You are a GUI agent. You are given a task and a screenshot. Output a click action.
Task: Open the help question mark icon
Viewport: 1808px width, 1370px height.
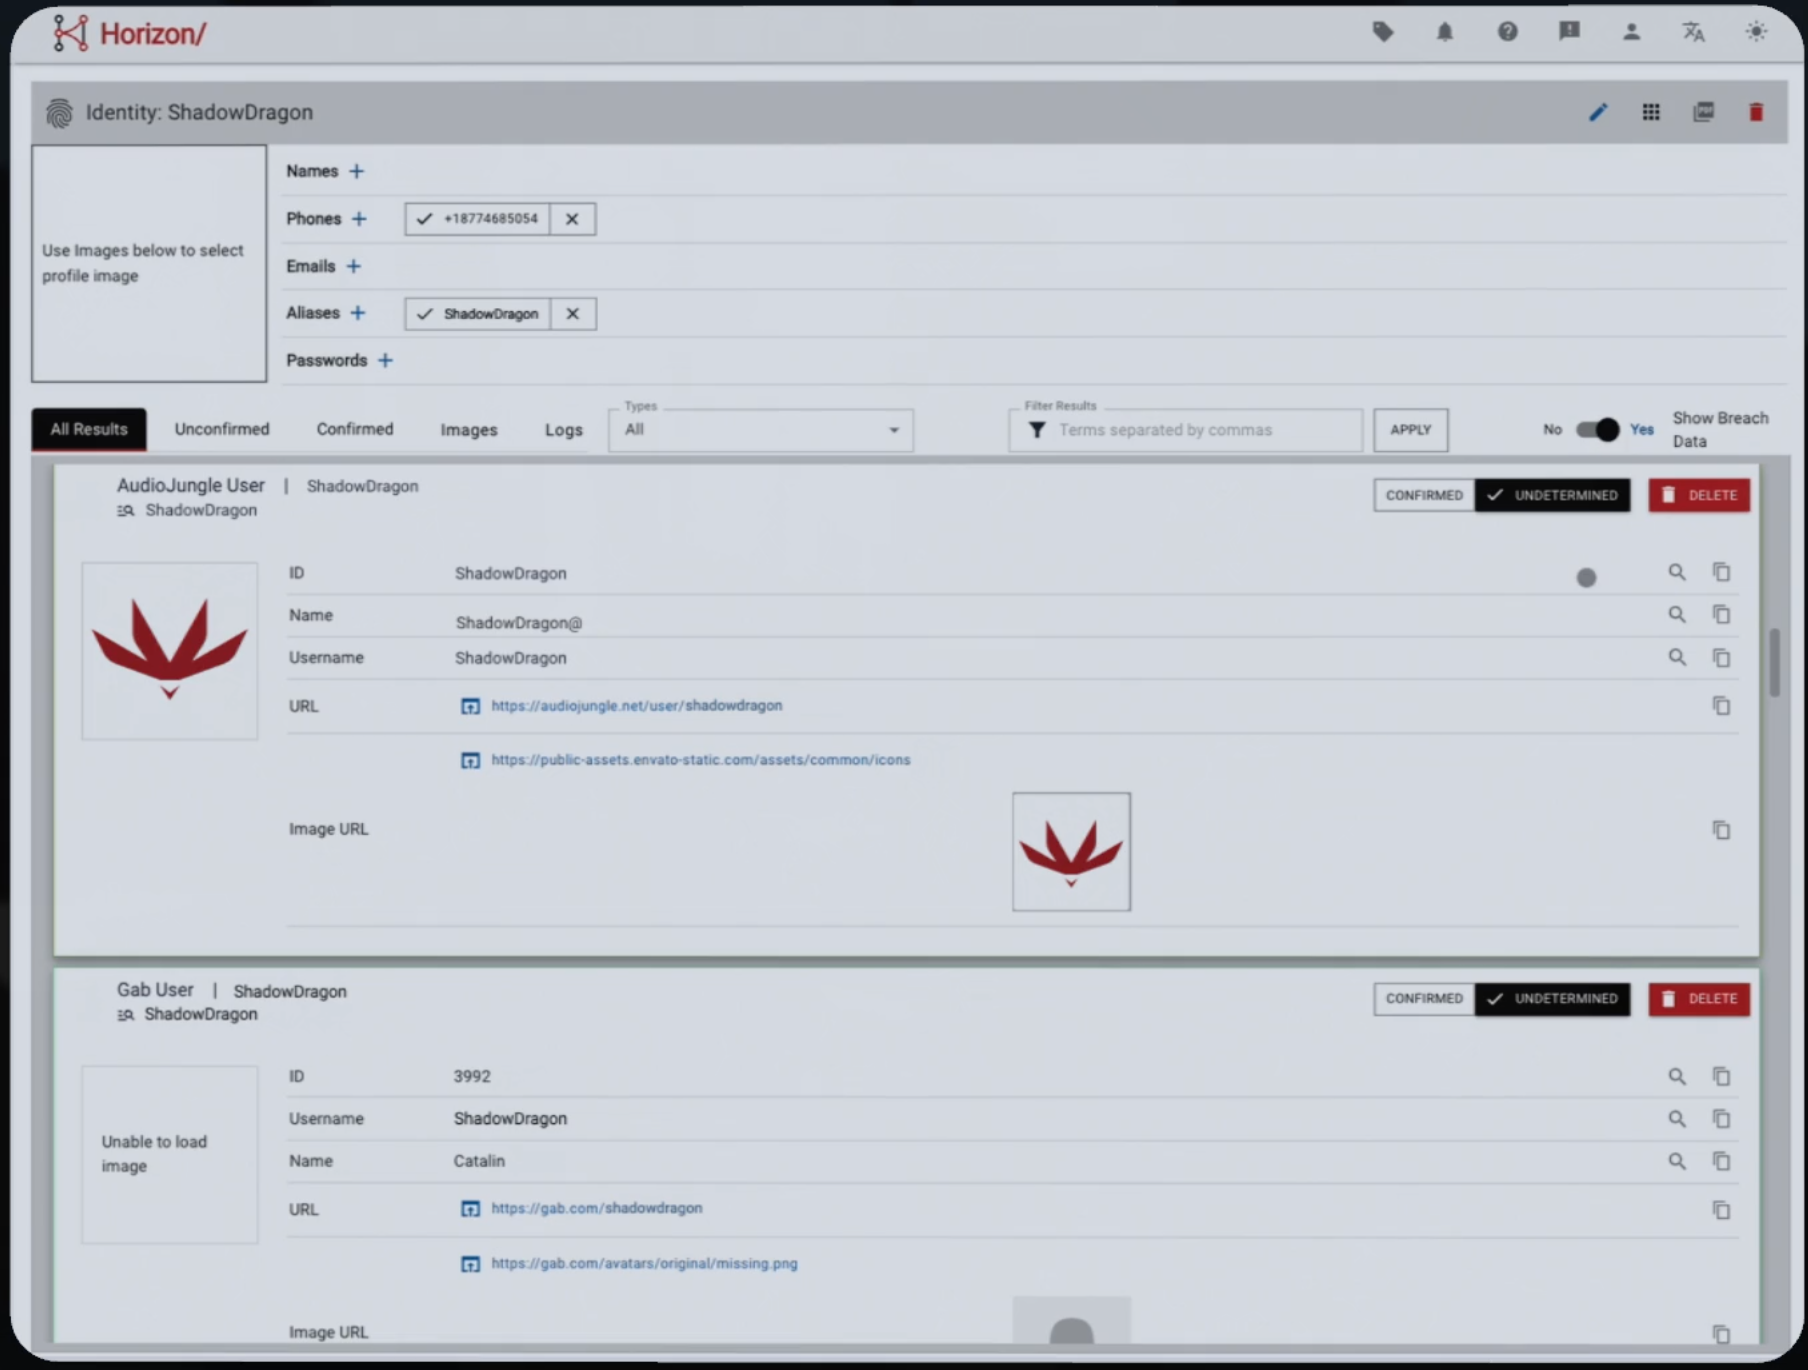click(x=1507, y=32)
